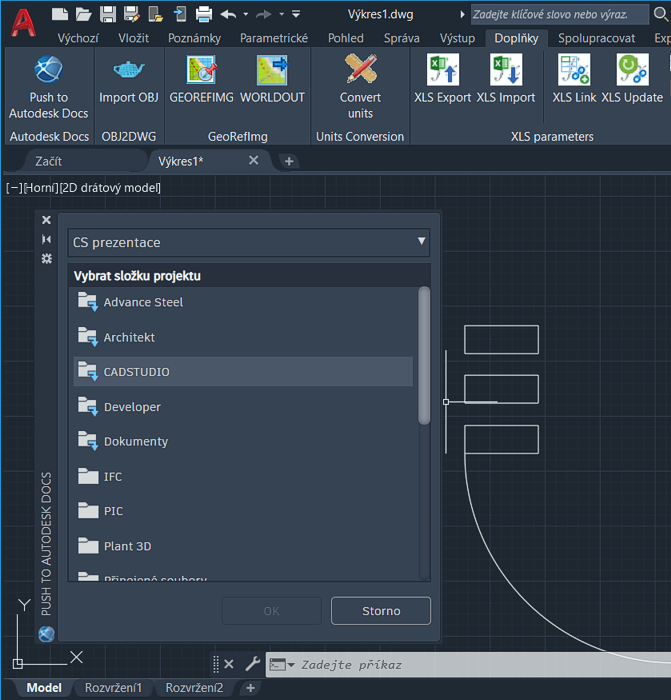This screenshot has width=671, height=700.
Task: Open palette properties gear icon
Action: tap(46, 258)
